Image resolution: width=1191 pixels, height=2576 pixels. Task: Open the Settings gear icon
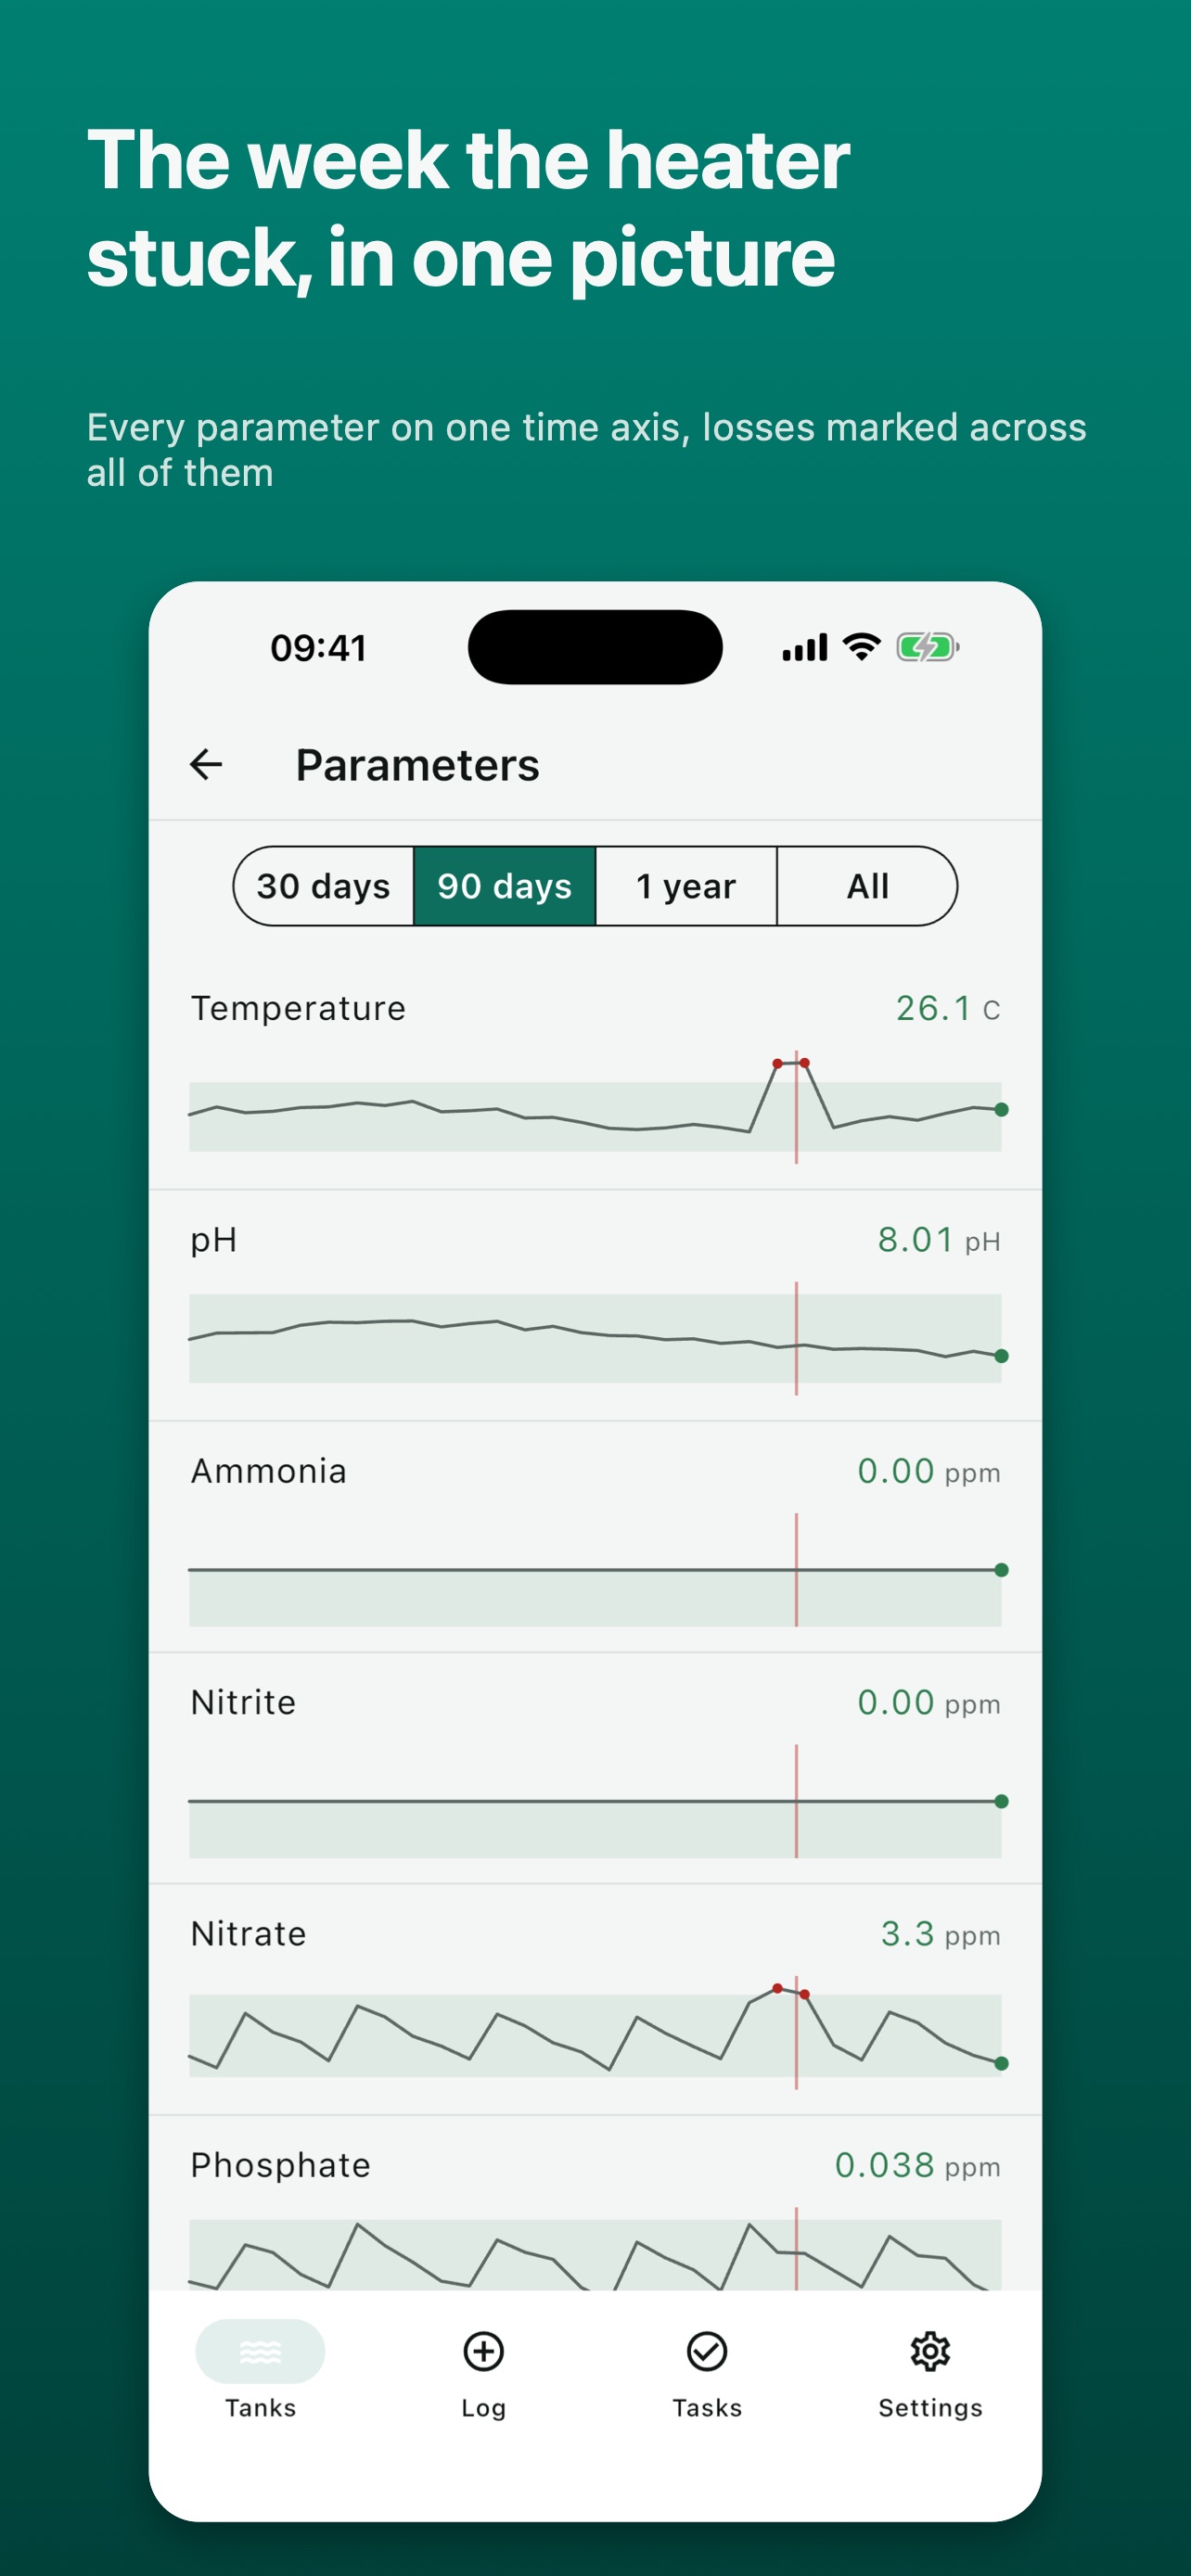[x=930, y=2351]
